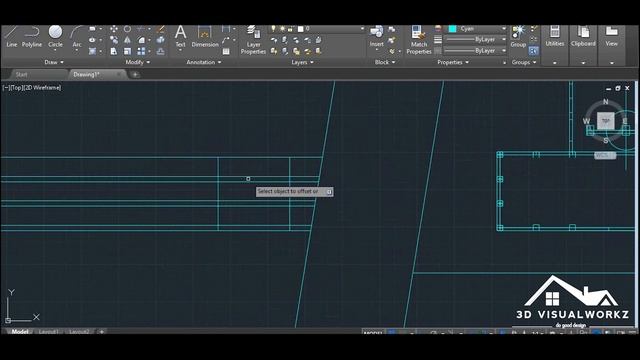Expand the Modify panel dropdown
The height and width of the screenshot is (360, 640).
(x=138, y=62)
